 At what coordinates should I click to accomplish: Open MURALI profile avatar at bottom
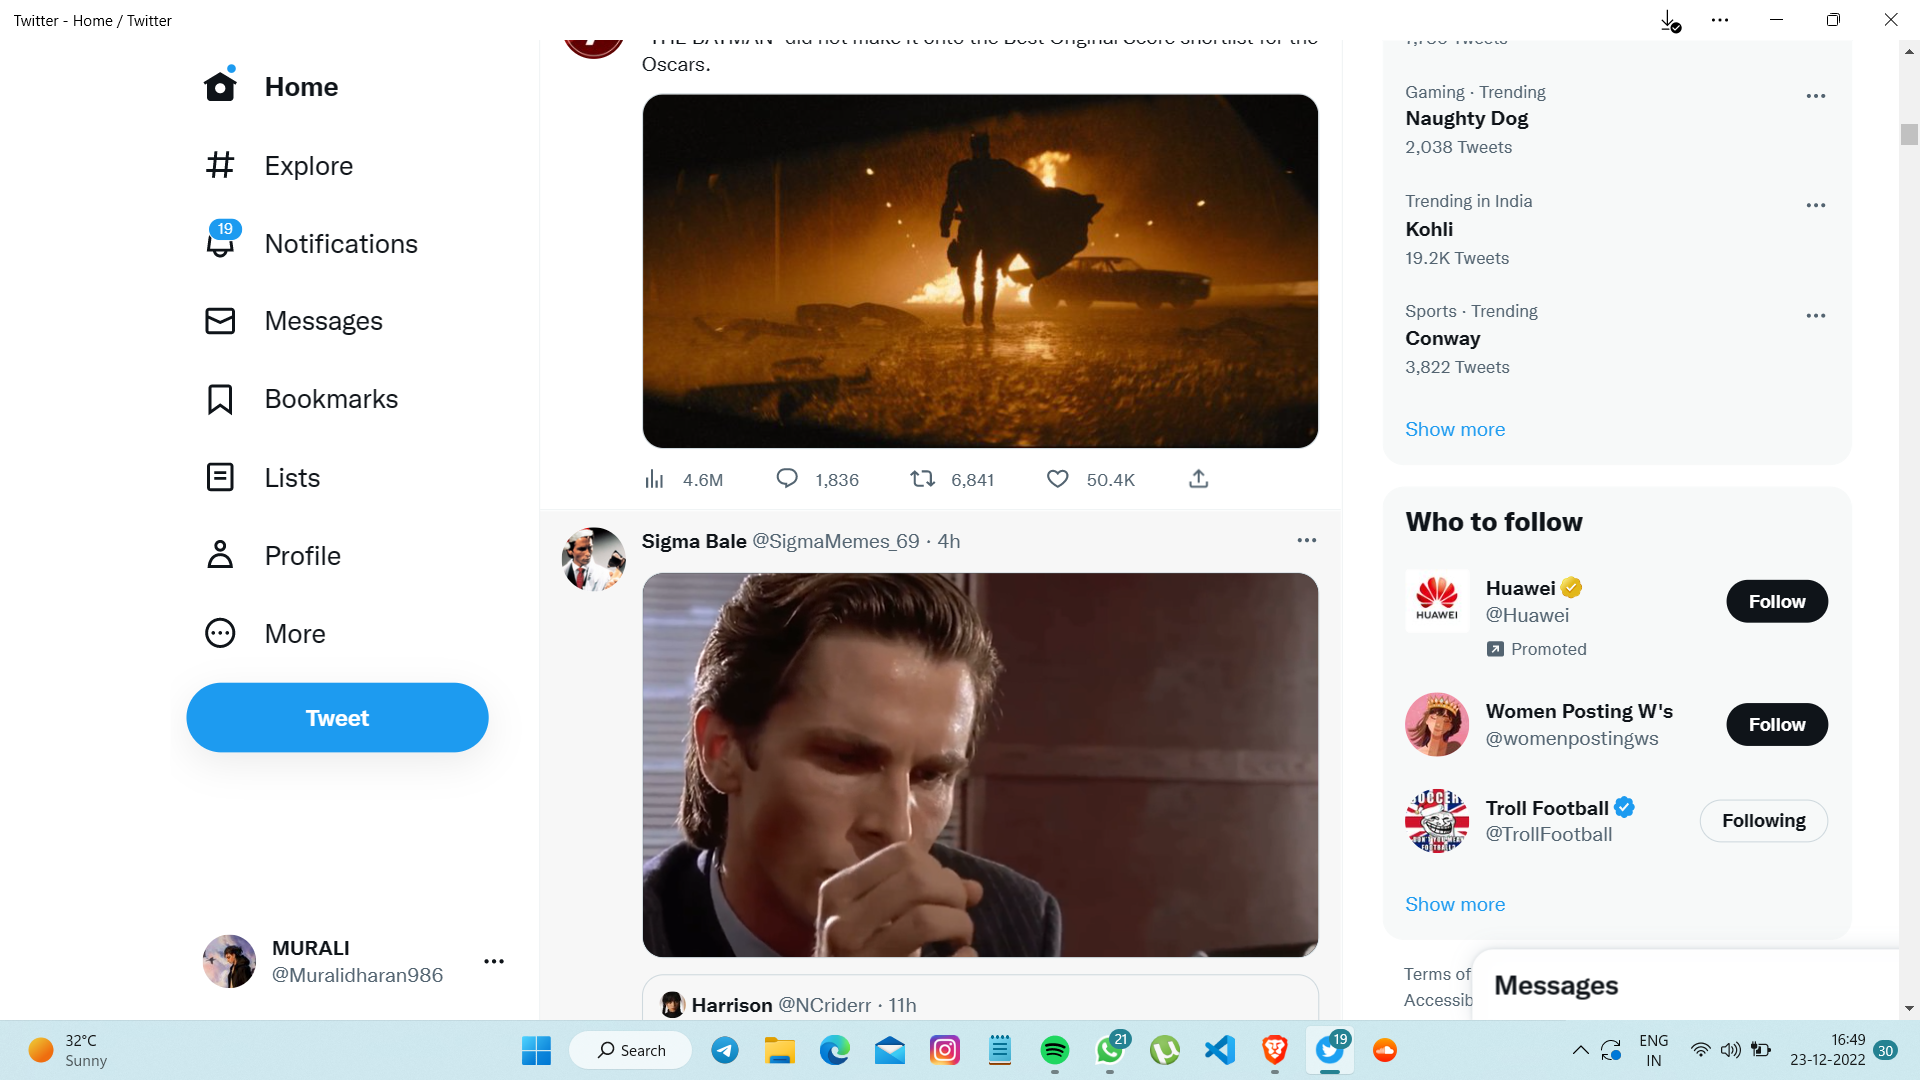(x=229, y=961)
